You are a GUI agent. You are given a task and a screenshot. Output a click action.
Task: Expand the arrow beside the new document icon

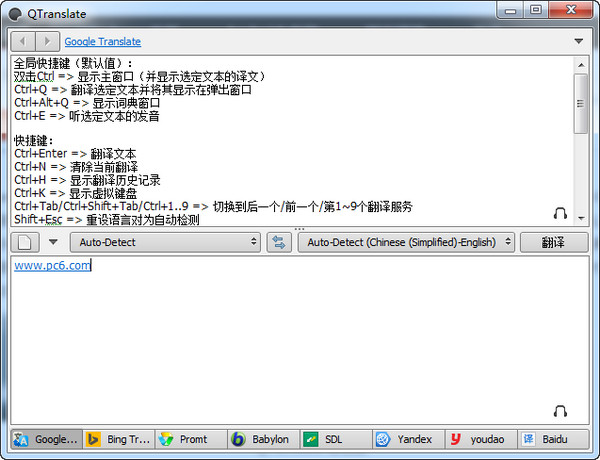pyautogui.click(x=53, y=242)
